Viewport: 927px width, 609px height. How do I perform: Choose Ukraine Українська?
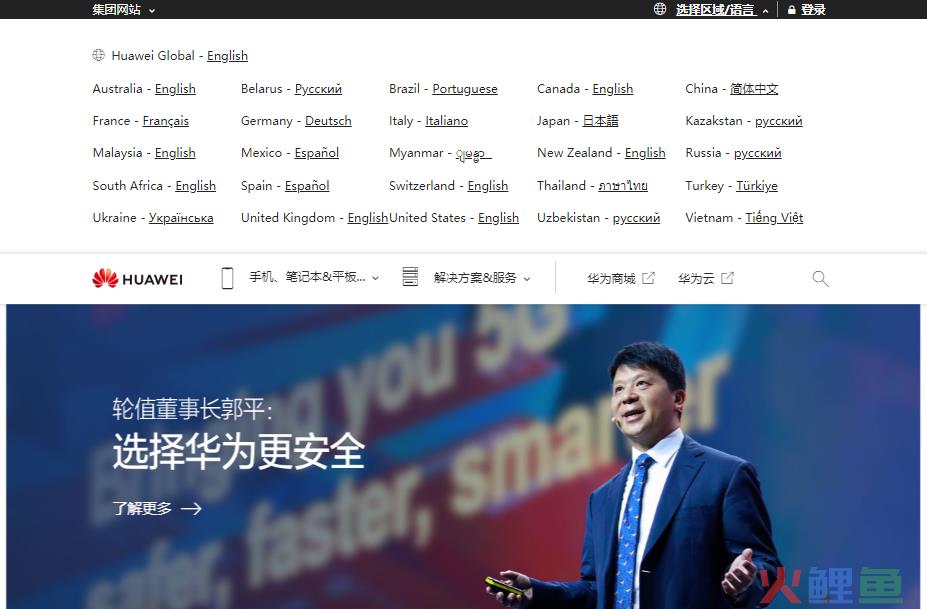pyautogui.click(x=181, y=218)
